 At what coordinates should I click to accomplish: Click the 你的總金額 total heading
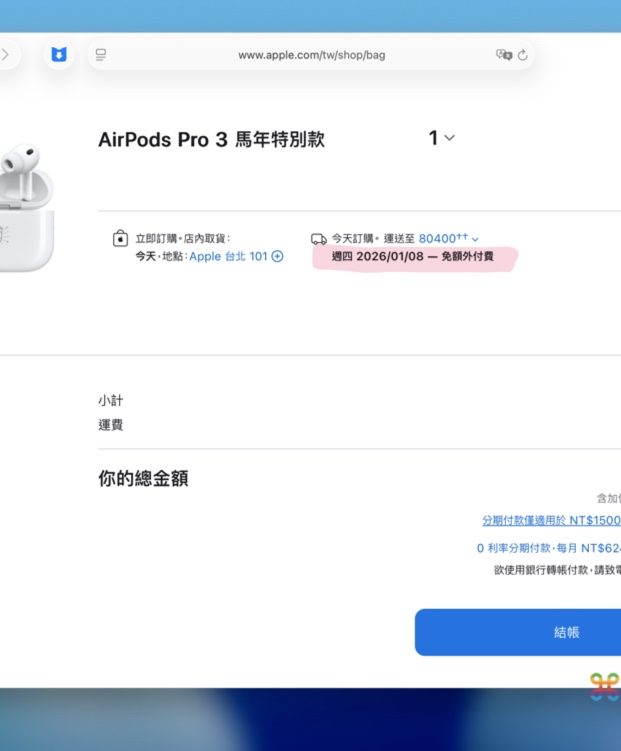(143, 478)
